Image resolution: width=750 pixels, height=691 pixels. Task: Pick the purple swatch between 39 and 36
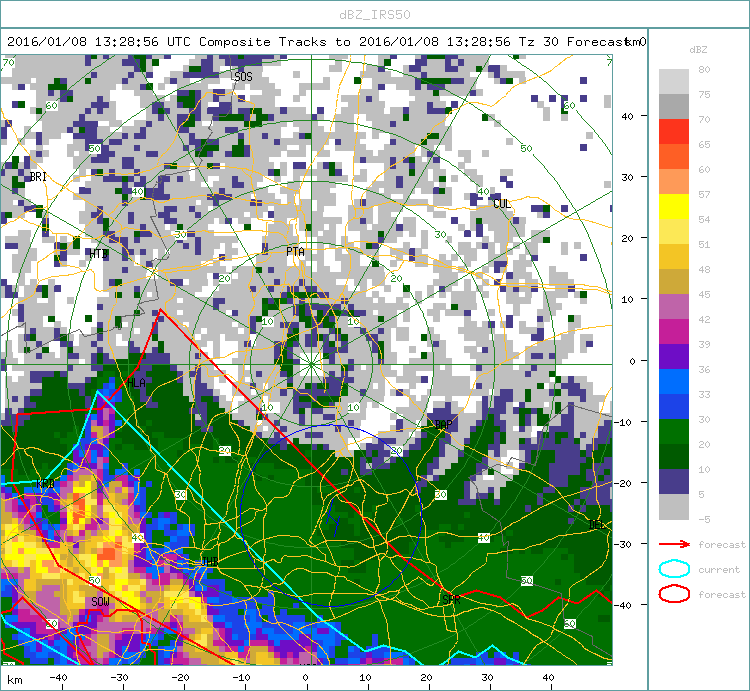[673, 356]
